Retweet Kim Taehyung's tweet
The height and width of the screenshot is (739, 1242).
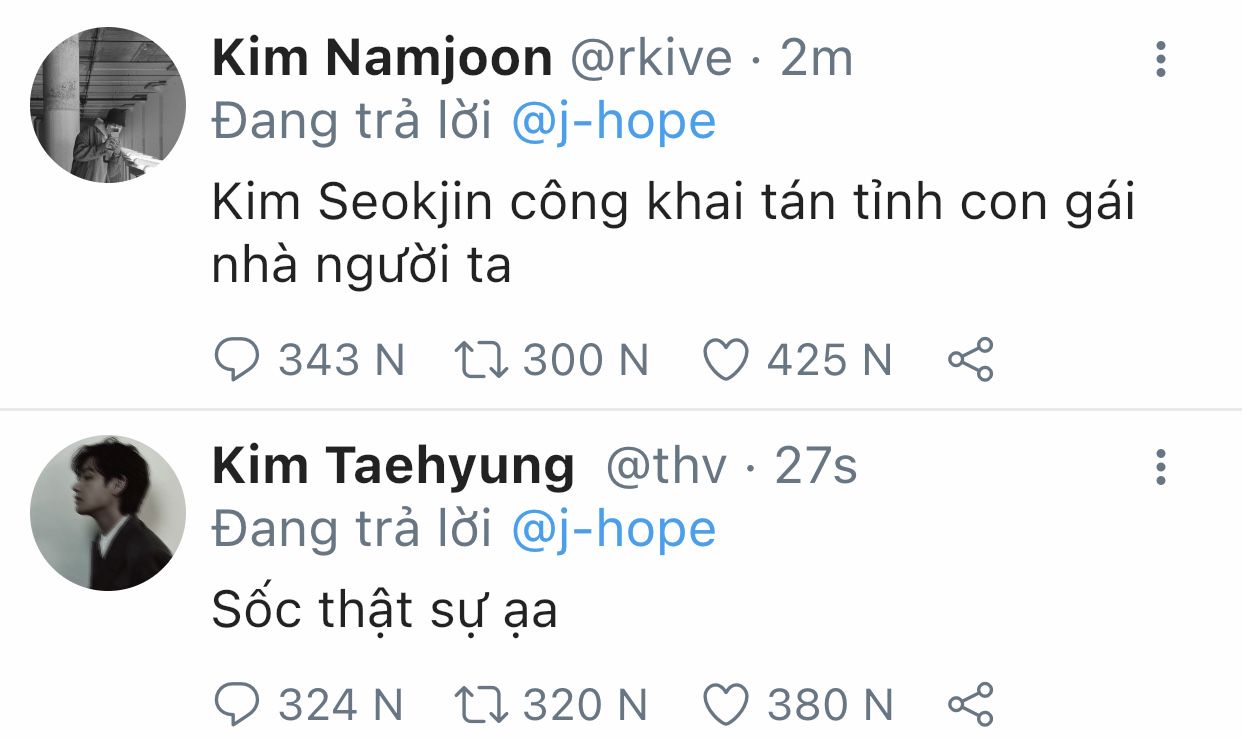click(x=481, y=706)
